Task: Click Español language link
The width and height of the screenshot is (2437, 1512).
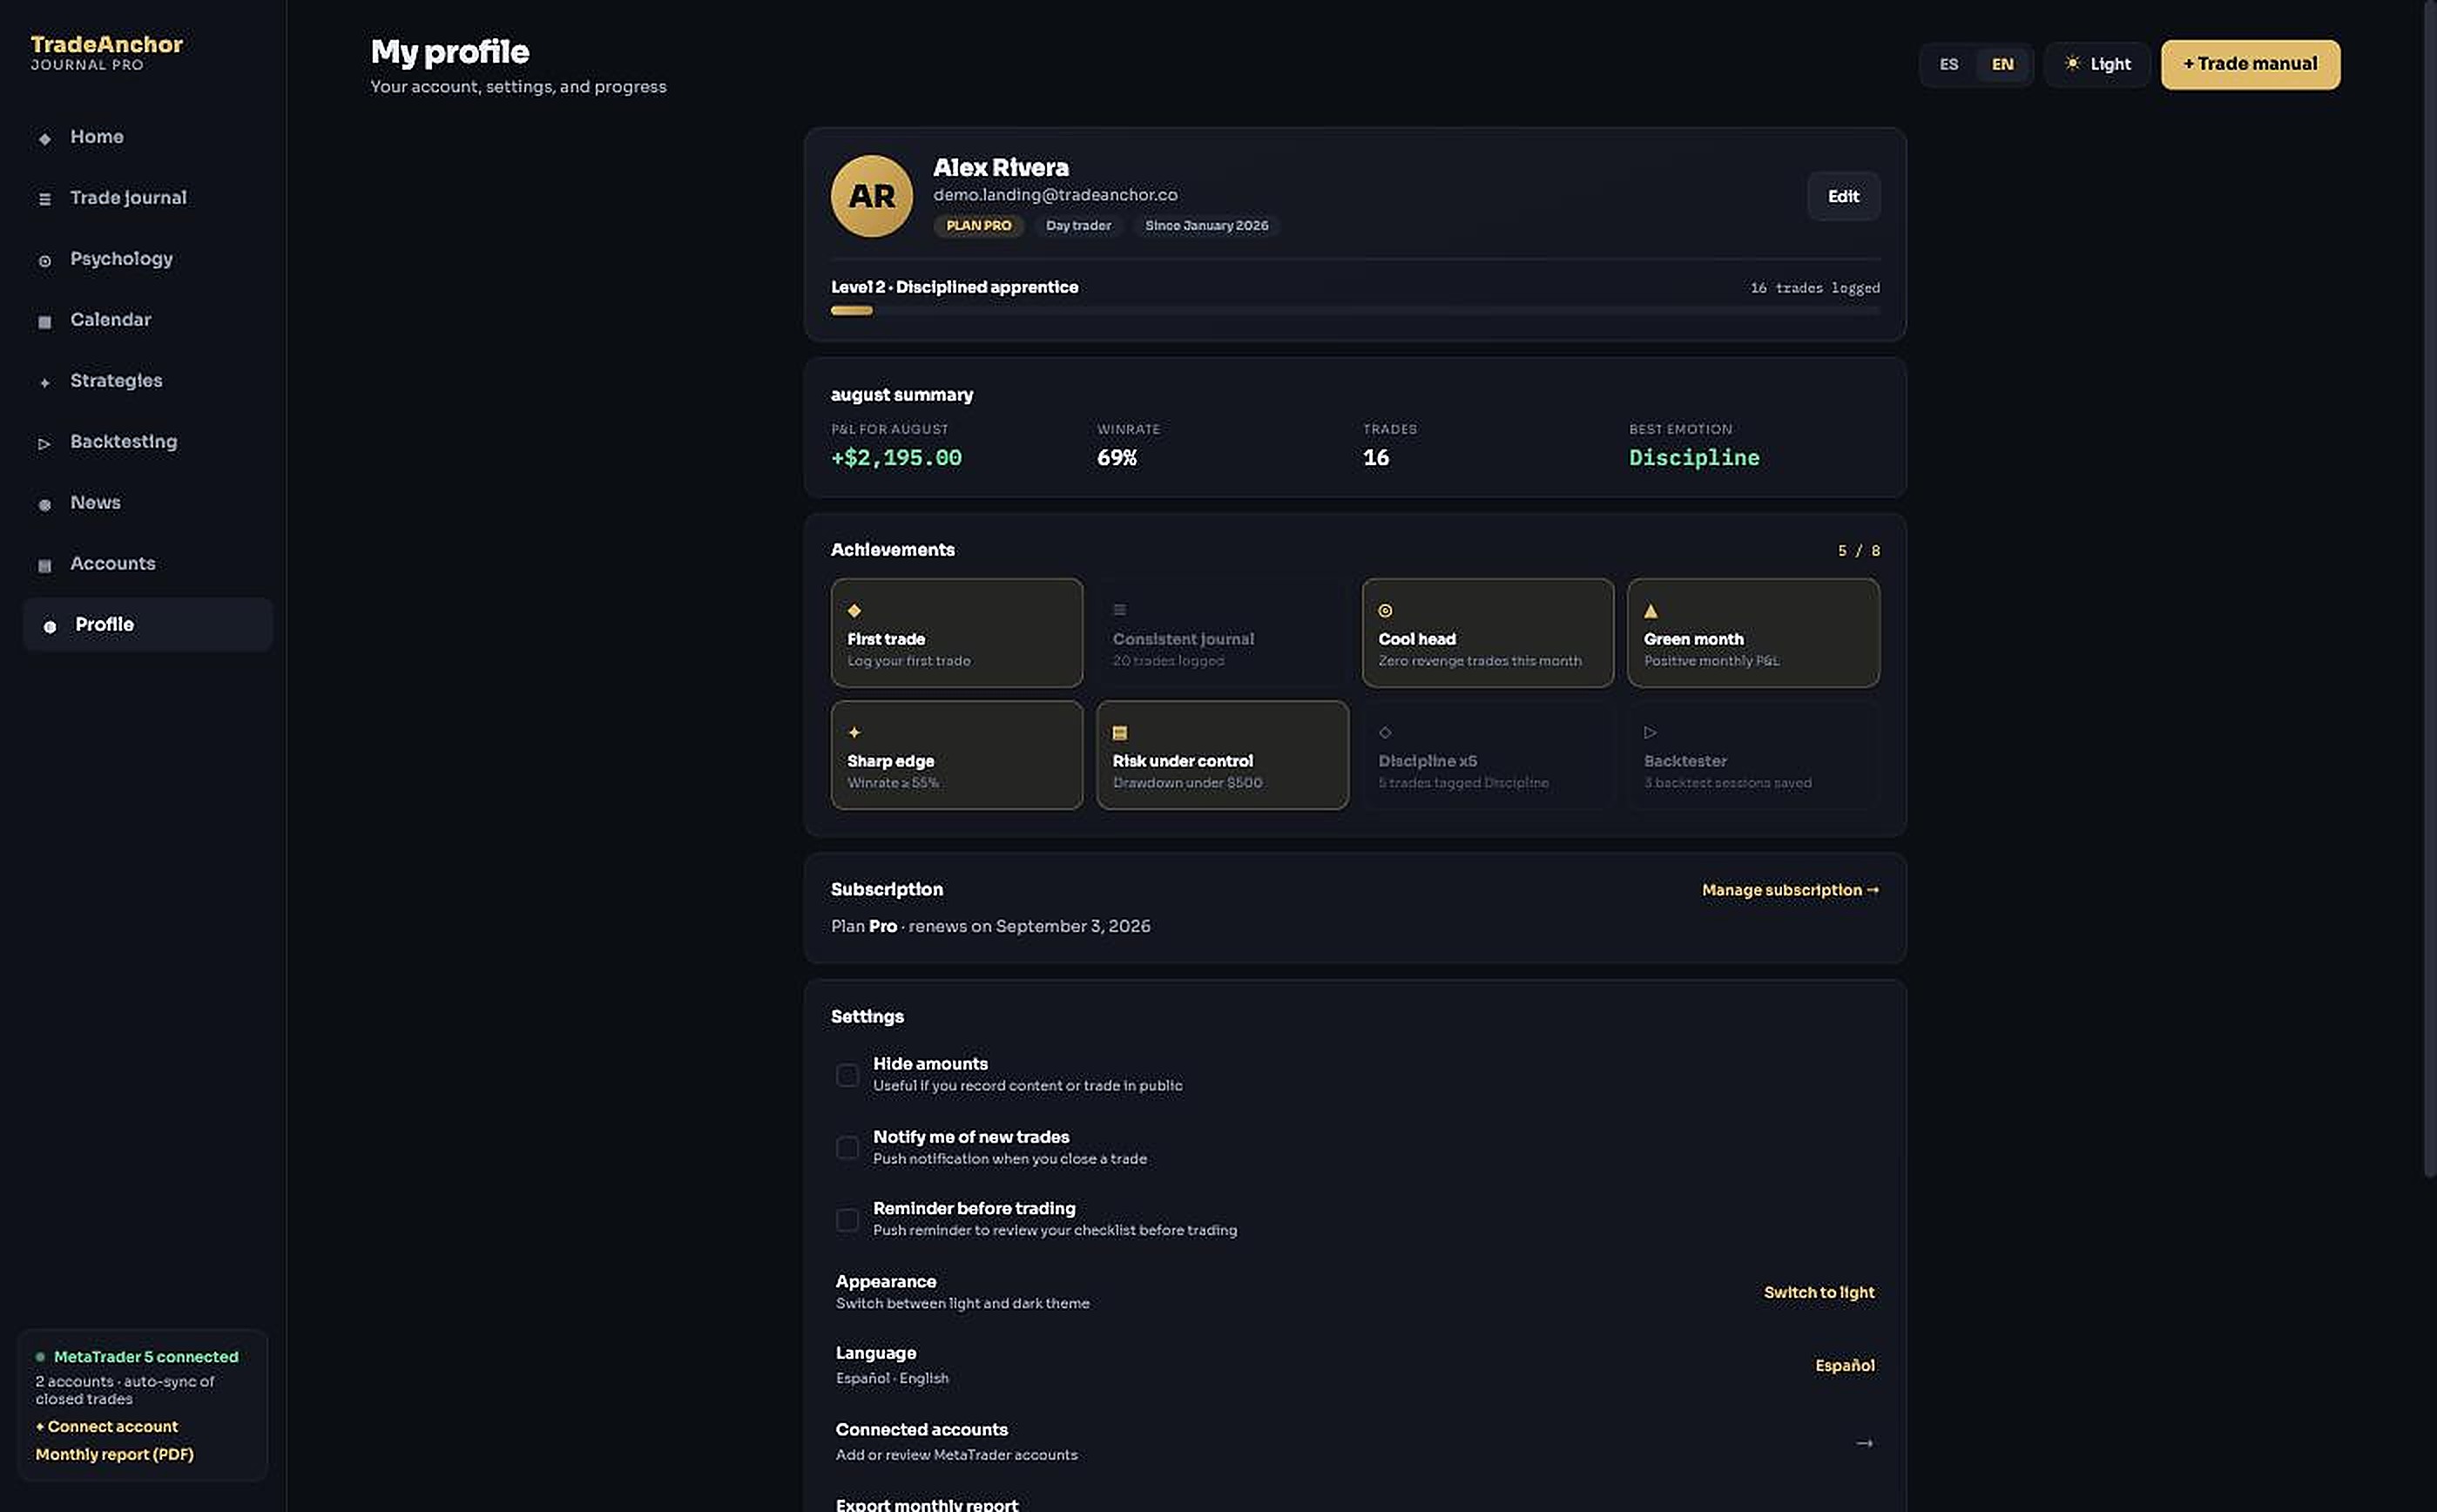Action: [x=1845, y=1365]
